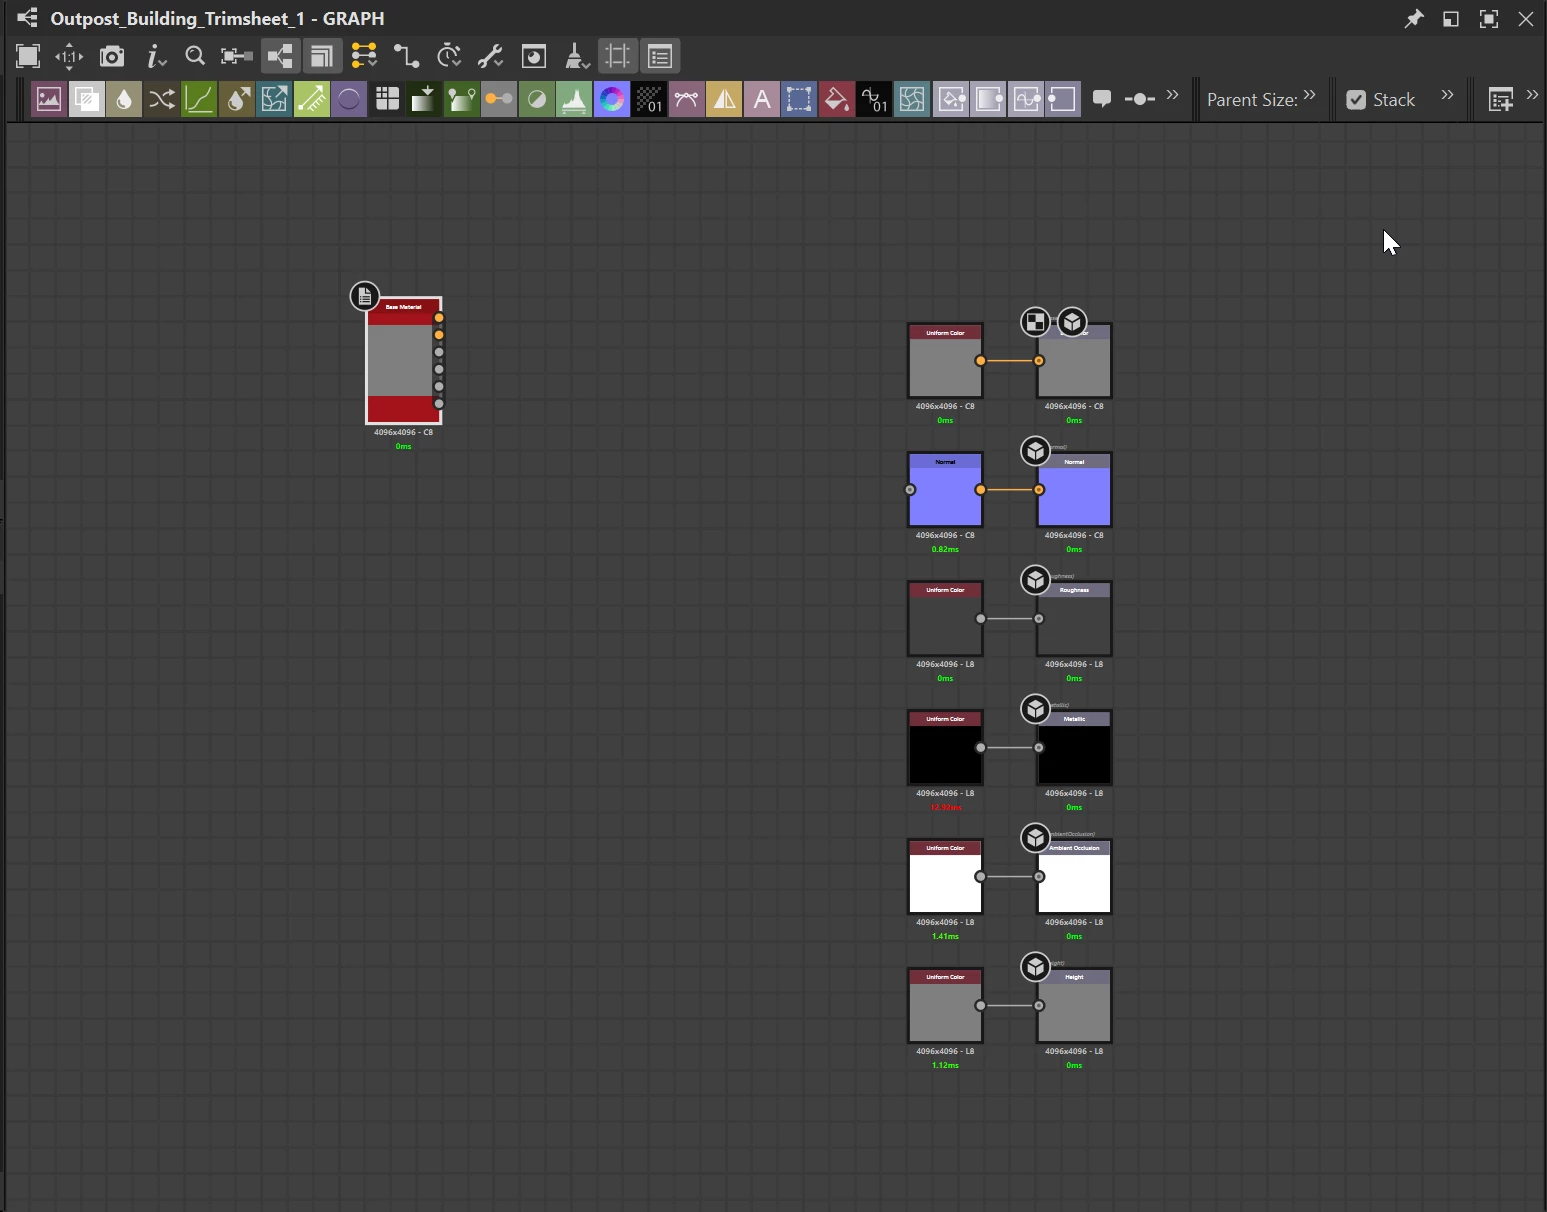Toggle the Stack checkbox
This screenshot has width=1547, height=1212.
pos(1356,99)
